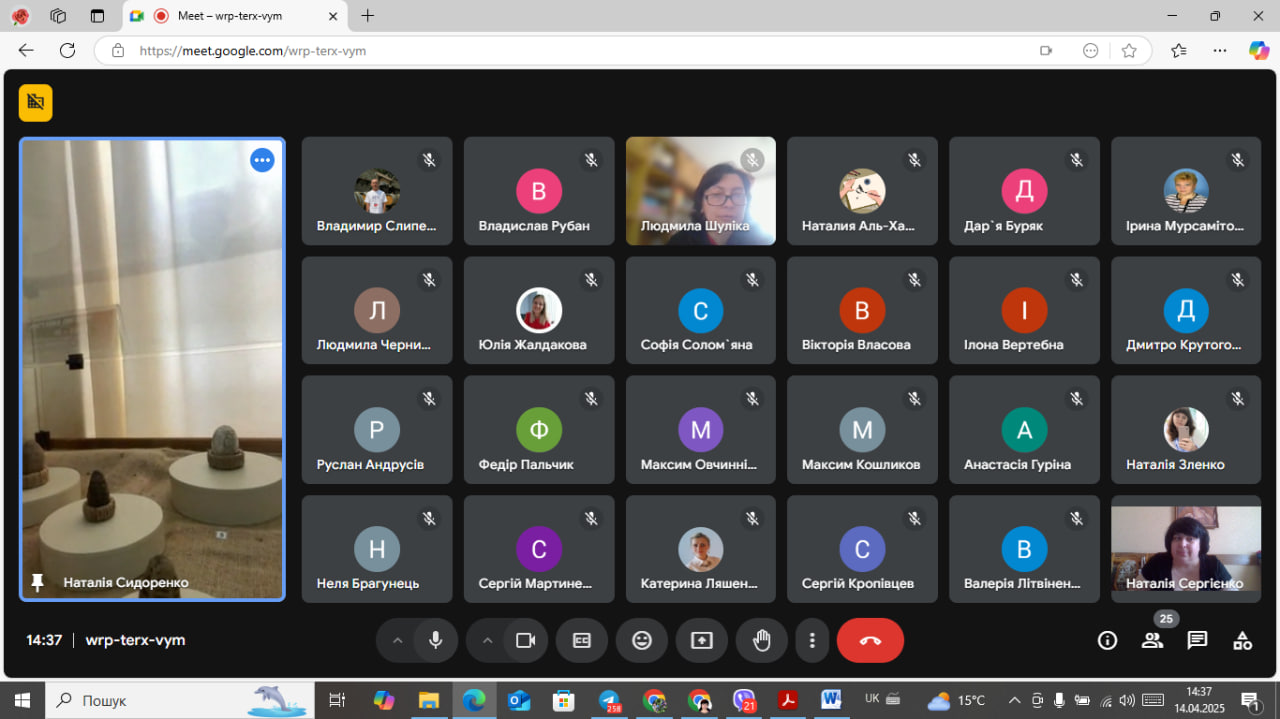Click Ілона Вертебна avatar circle

click(1024, 311)
